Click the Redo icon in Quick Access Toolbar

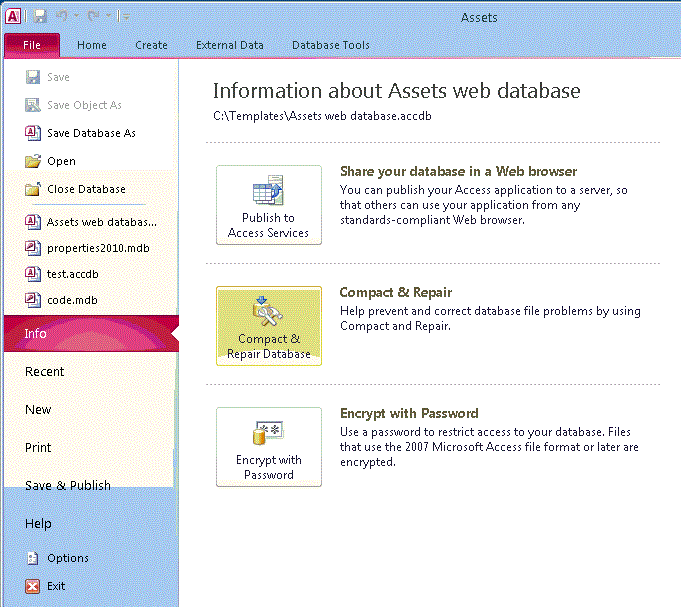click(93, 16)
